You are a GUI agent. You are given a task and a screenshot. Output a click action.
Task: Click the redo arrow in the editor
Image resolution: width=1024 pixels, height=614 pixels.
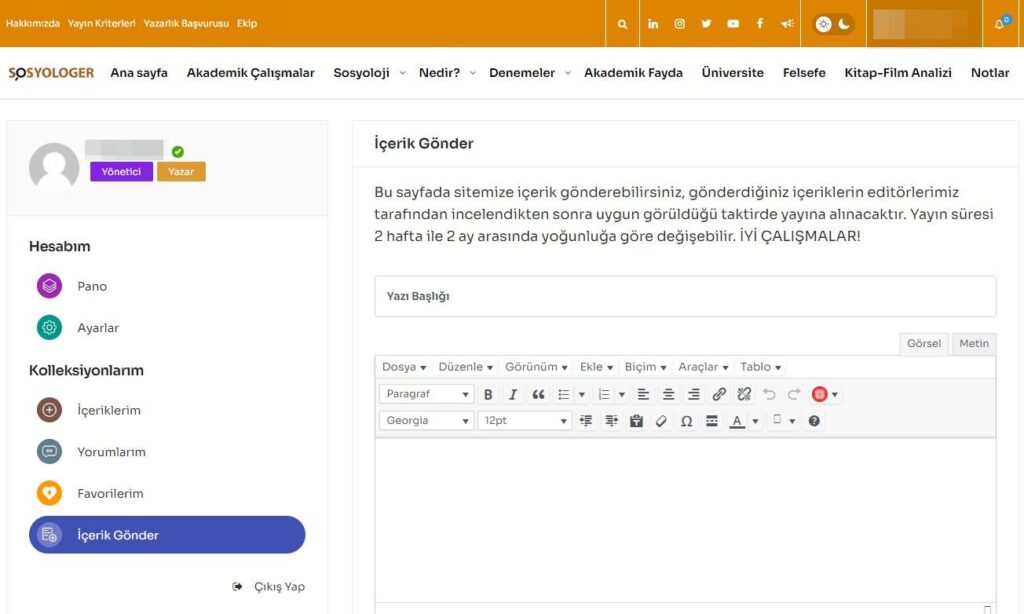794,395
